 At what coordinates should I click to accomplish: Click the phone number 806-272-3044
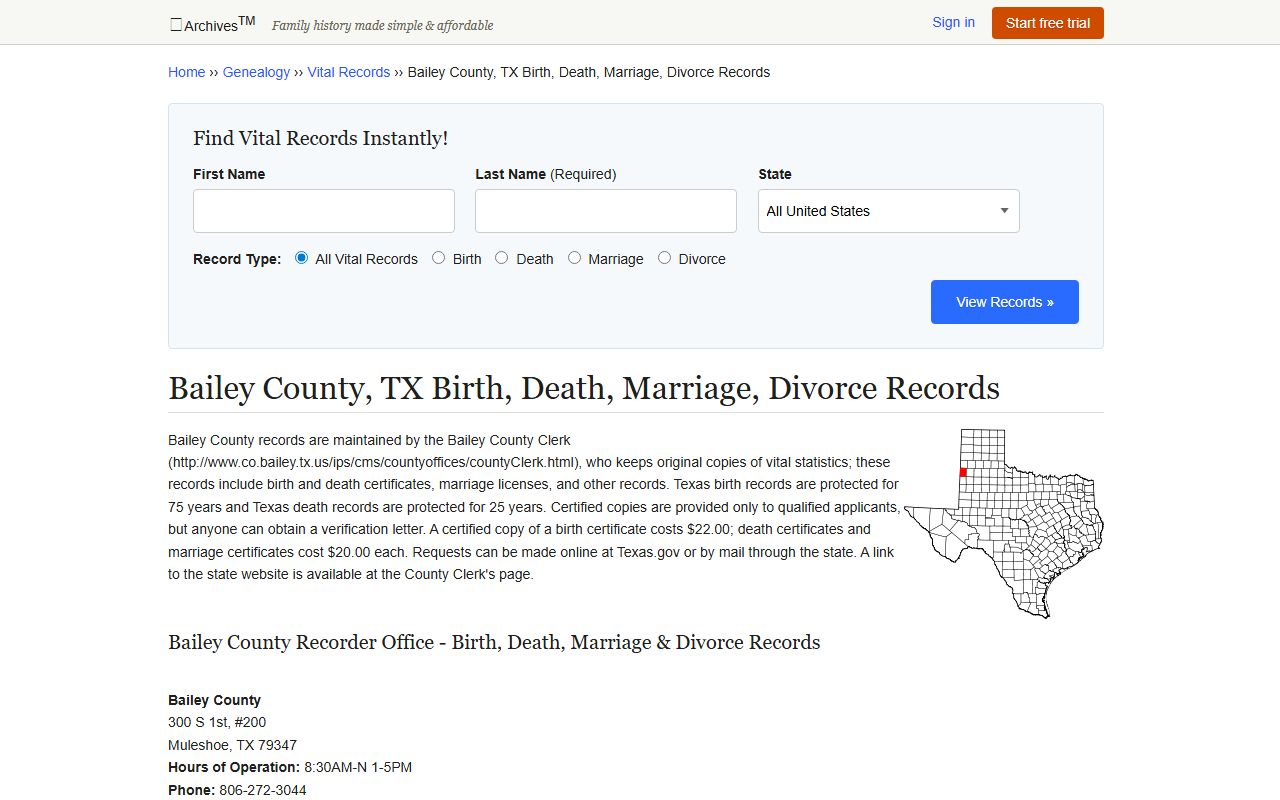(x=263, y=790)
